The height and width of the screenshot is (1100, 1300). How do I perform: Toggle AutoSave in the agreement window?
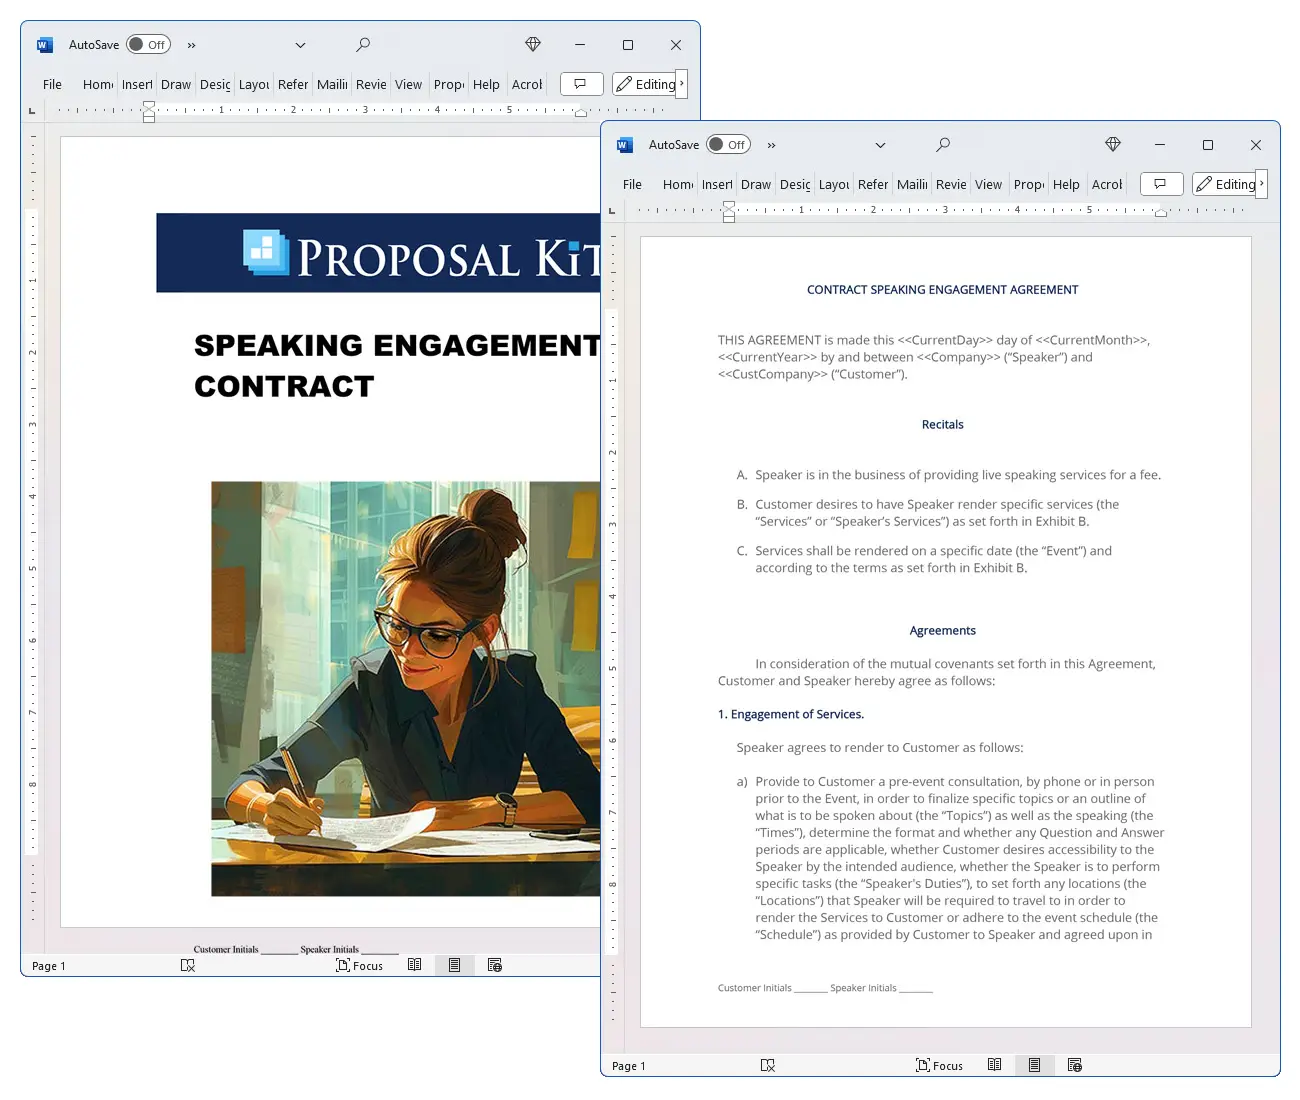[728, 145]
